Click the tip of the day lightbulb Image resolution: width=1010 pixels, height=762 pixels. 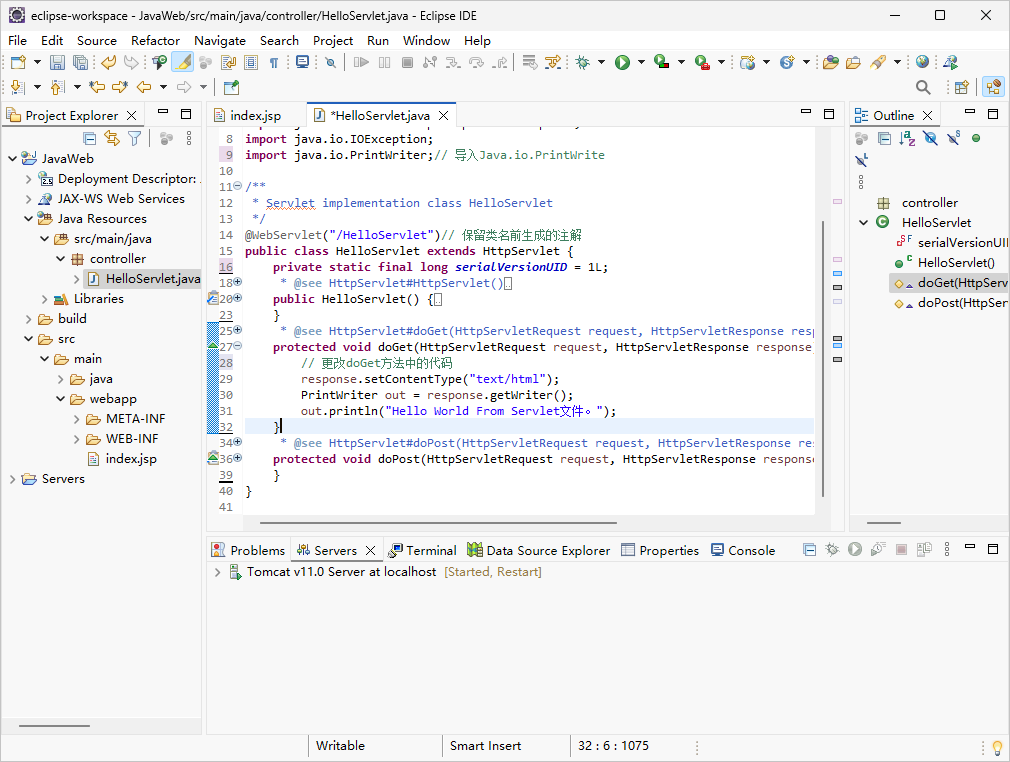997,747
